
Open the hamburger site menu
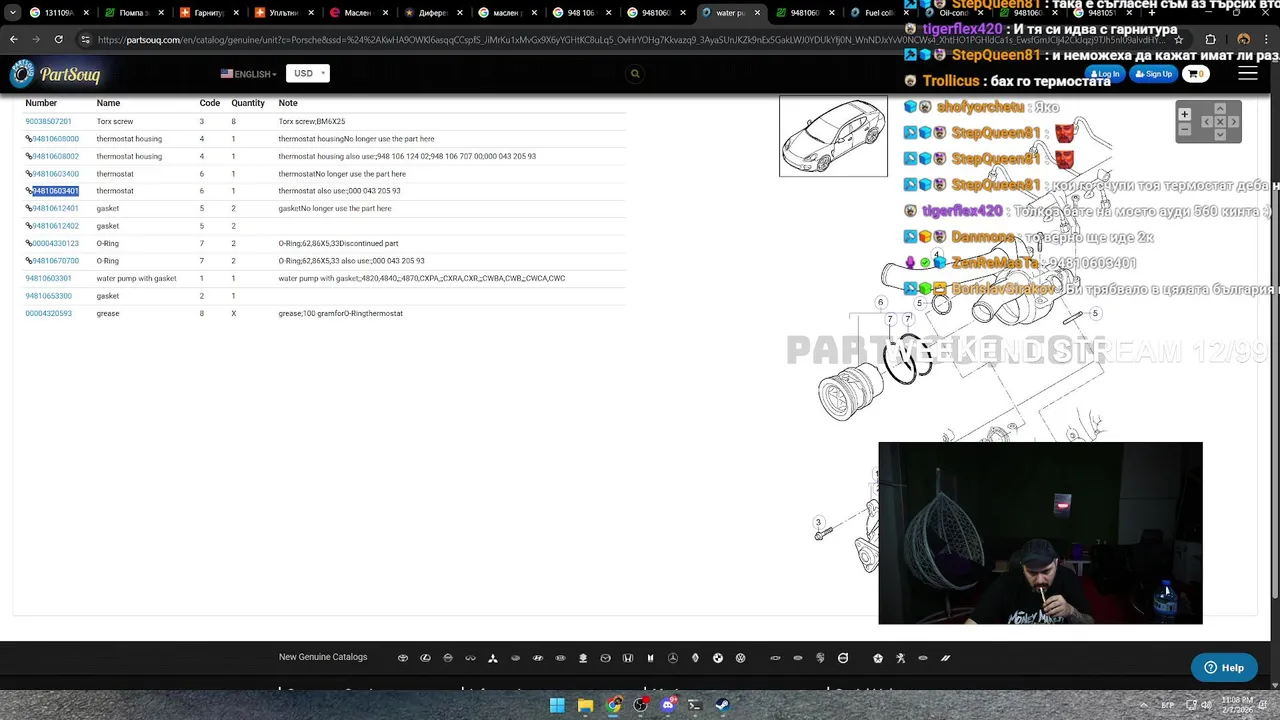coord(1247,73)
